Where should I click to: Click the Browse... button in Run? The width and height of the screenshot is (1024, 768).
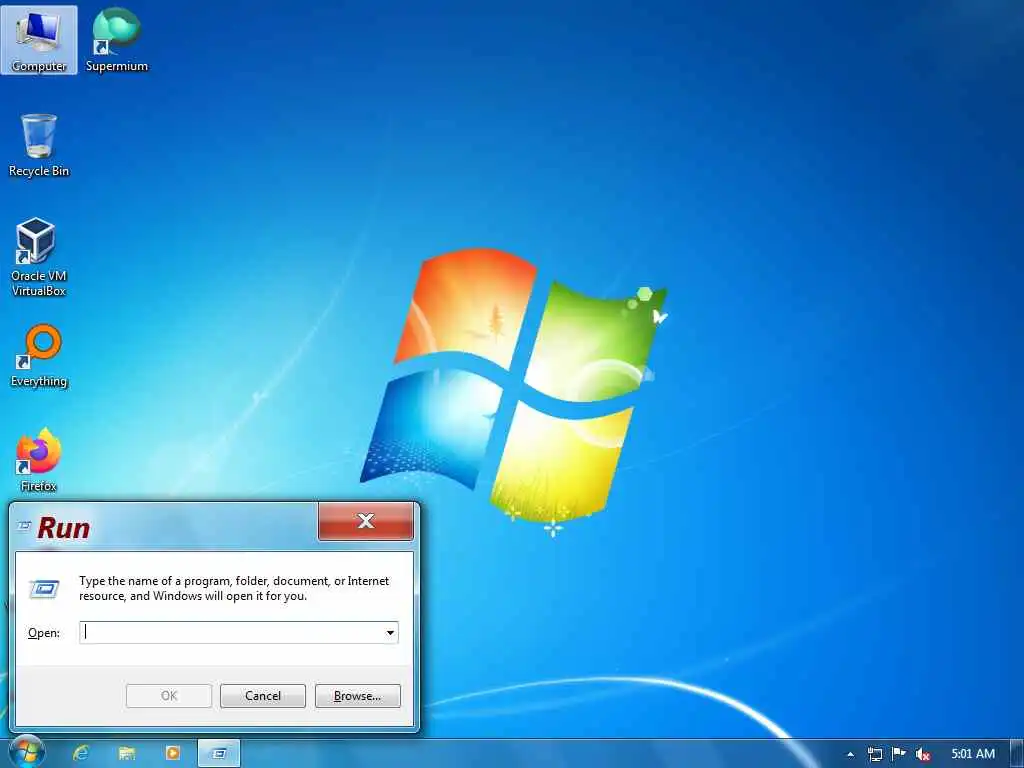click(357, 696)
